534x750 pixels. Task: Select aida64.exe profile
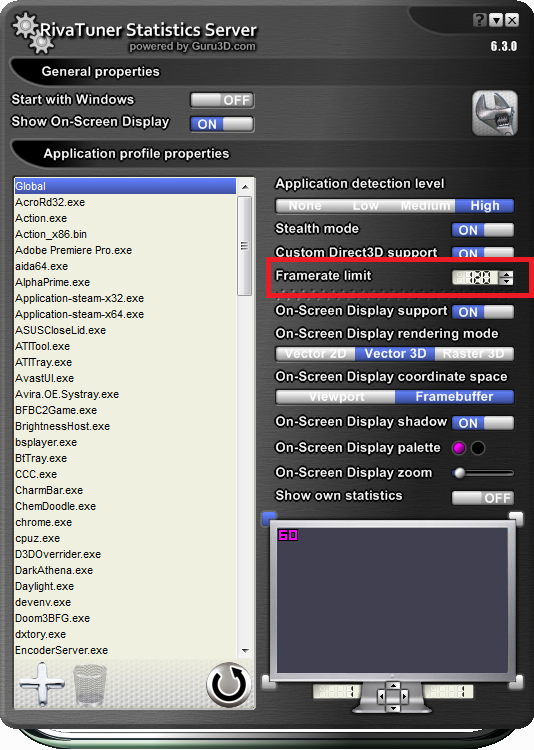coord(125,266)
